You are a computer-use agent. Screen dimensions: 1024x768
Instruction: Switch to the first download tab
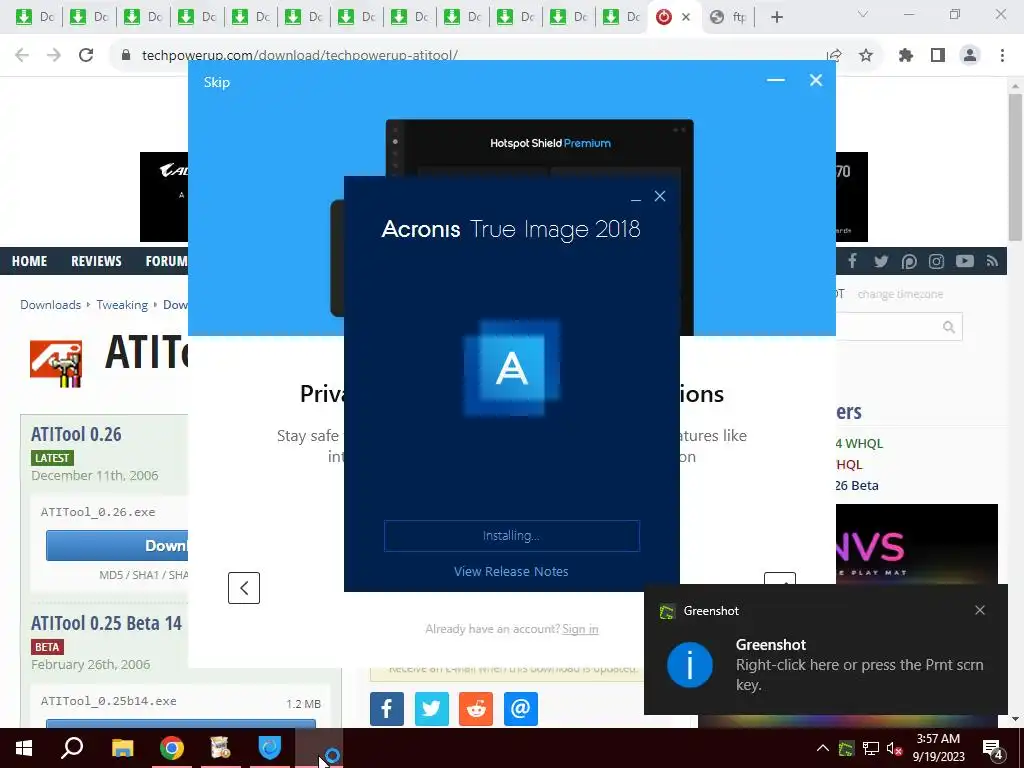35,17
